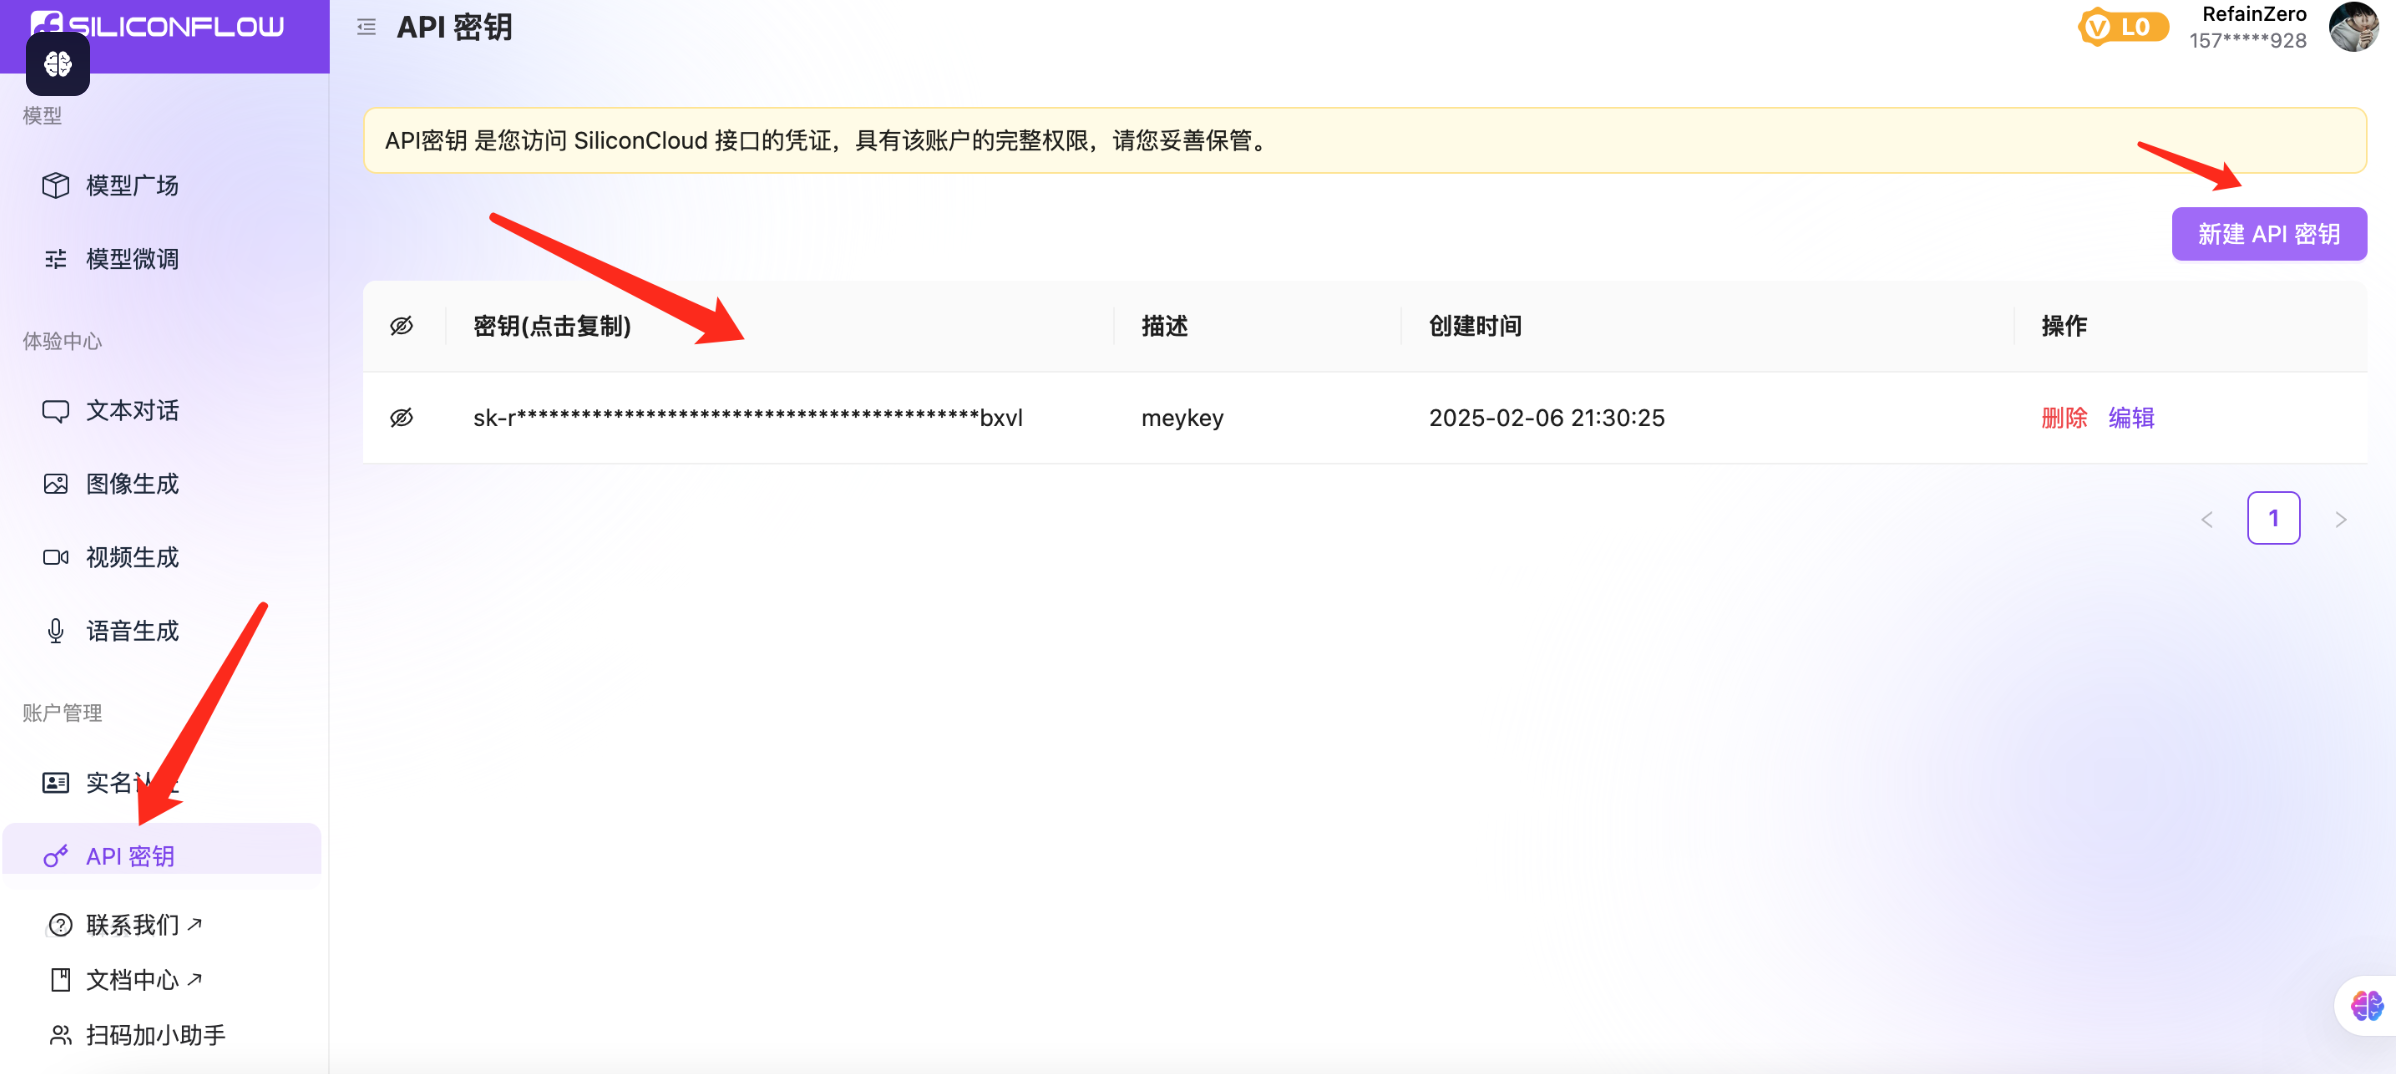Click the 描述 column header
The height and width of the screenshot is (1074, 2396).
point(1164,326)
